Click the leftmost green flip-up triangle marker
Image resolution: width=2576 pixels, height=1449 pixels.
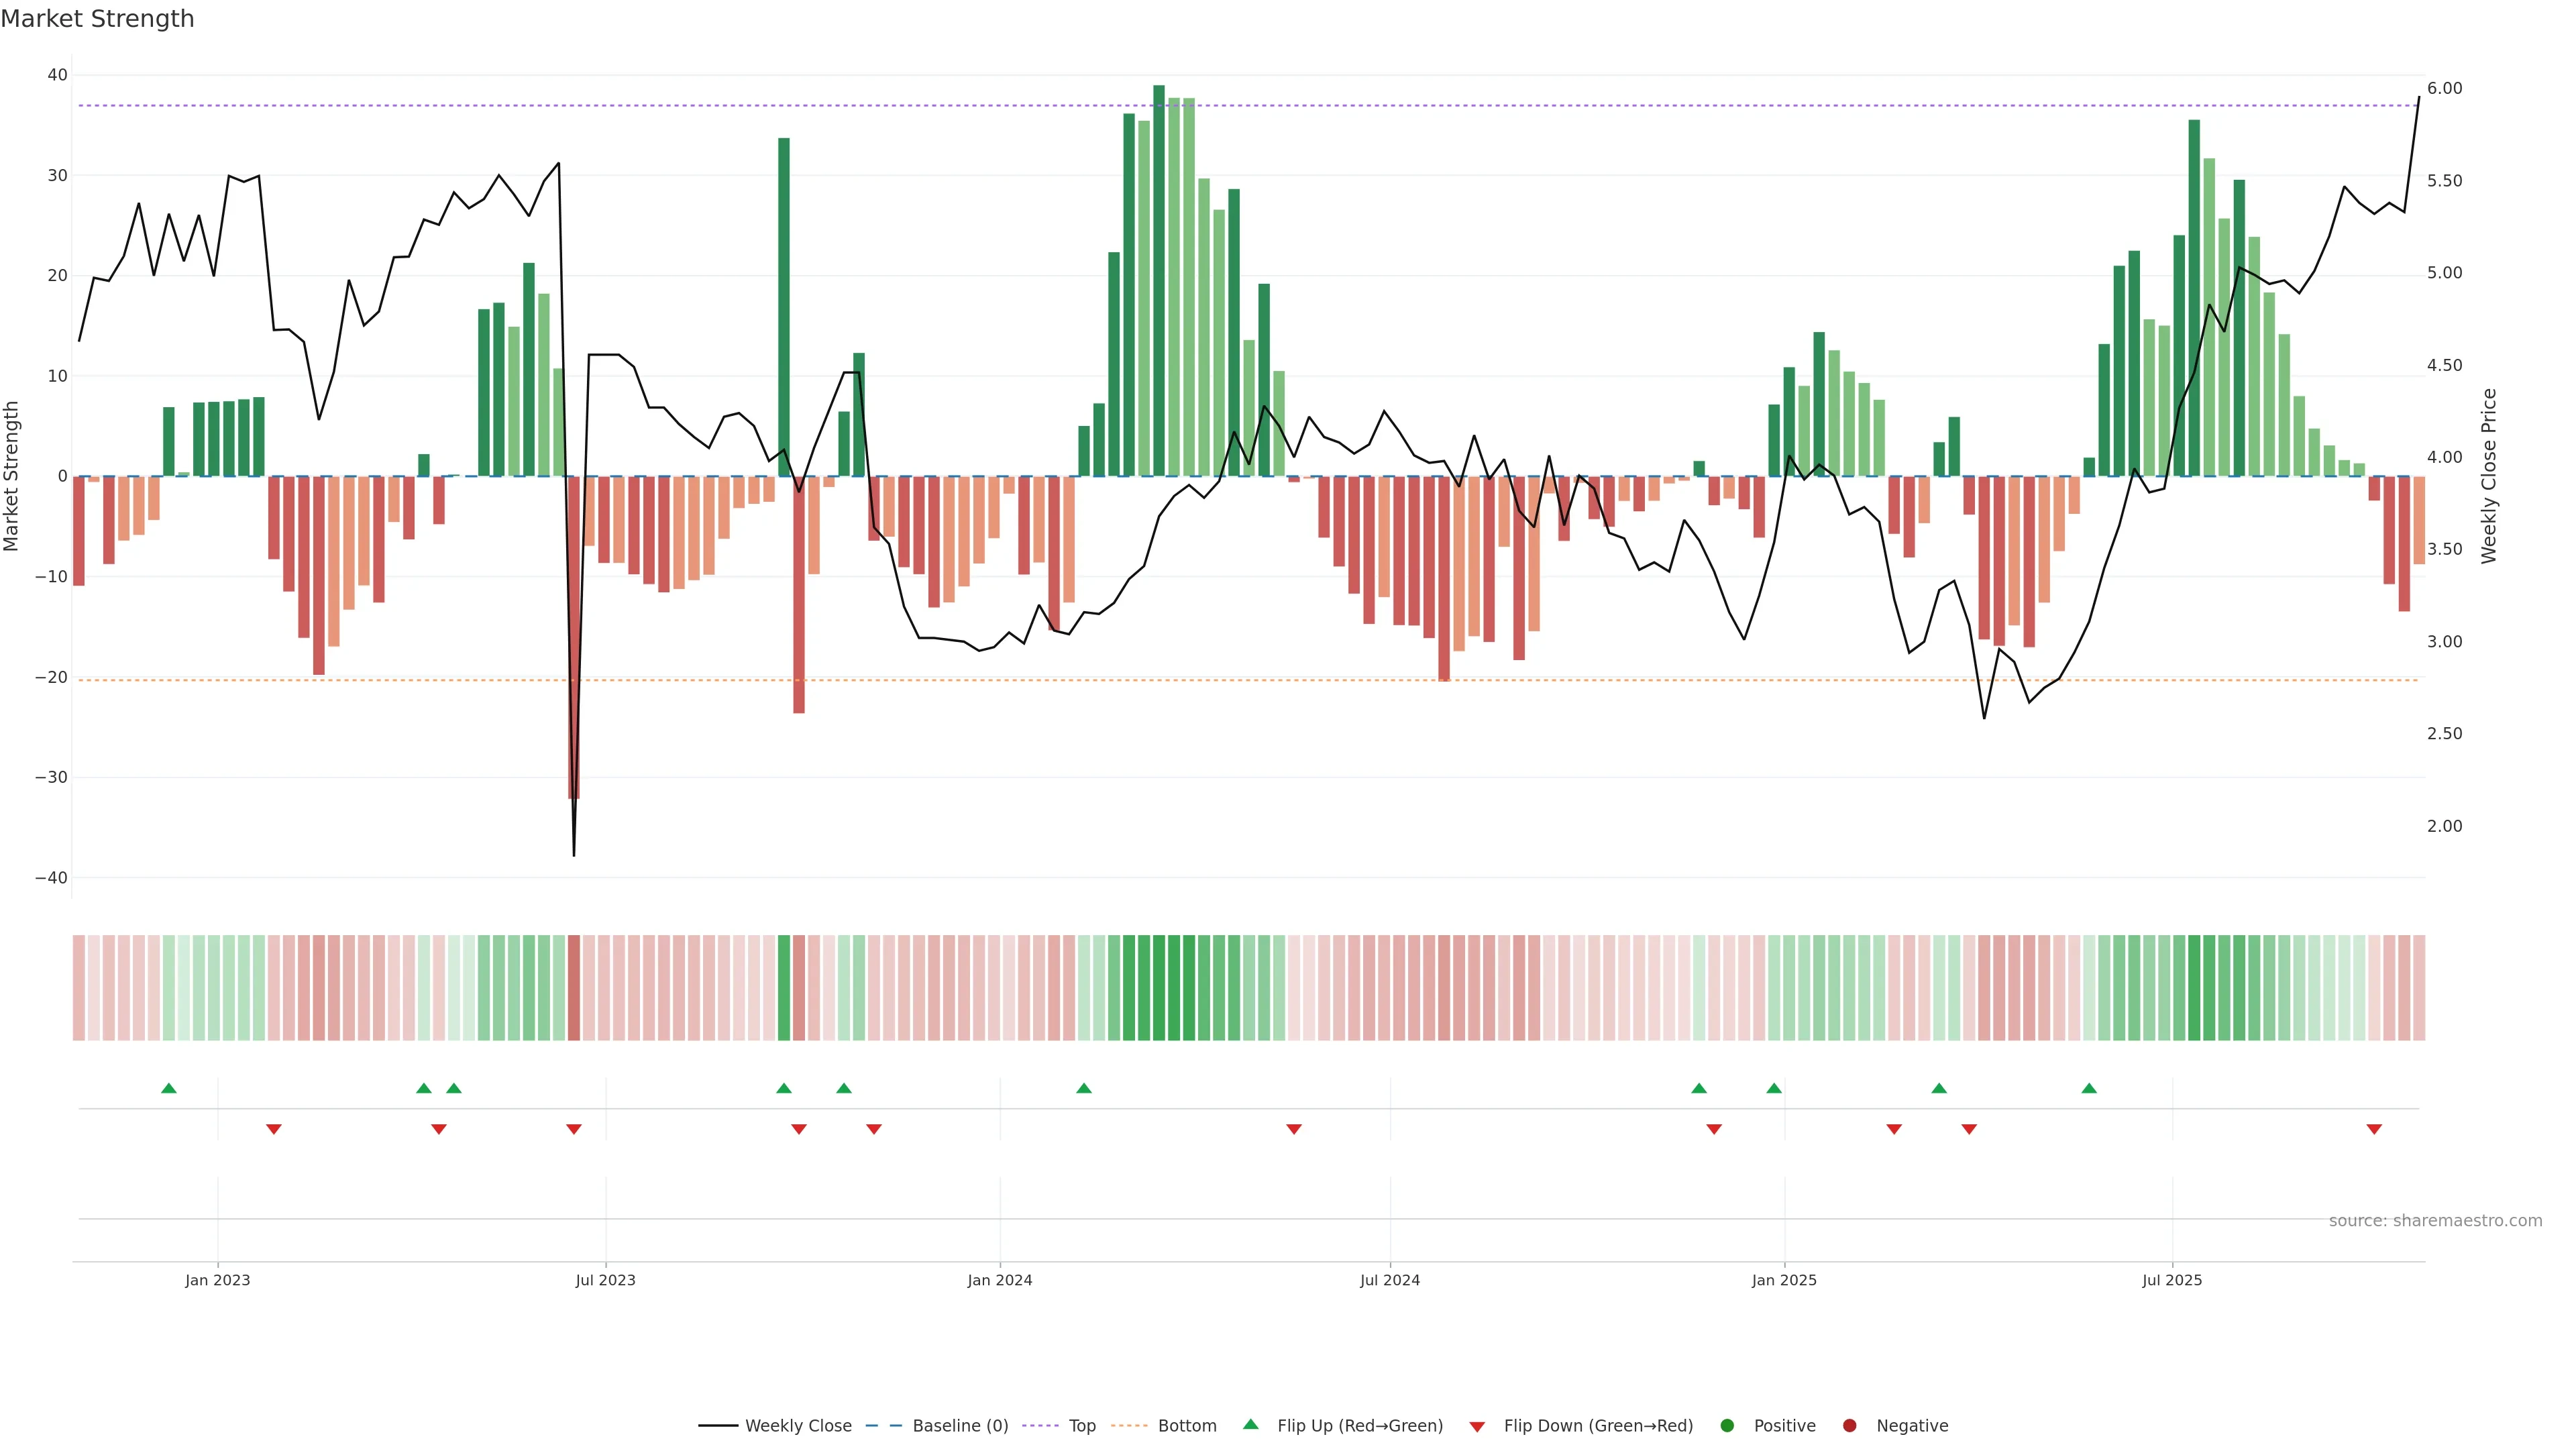pyautogui.click(x=169, y=1088)
